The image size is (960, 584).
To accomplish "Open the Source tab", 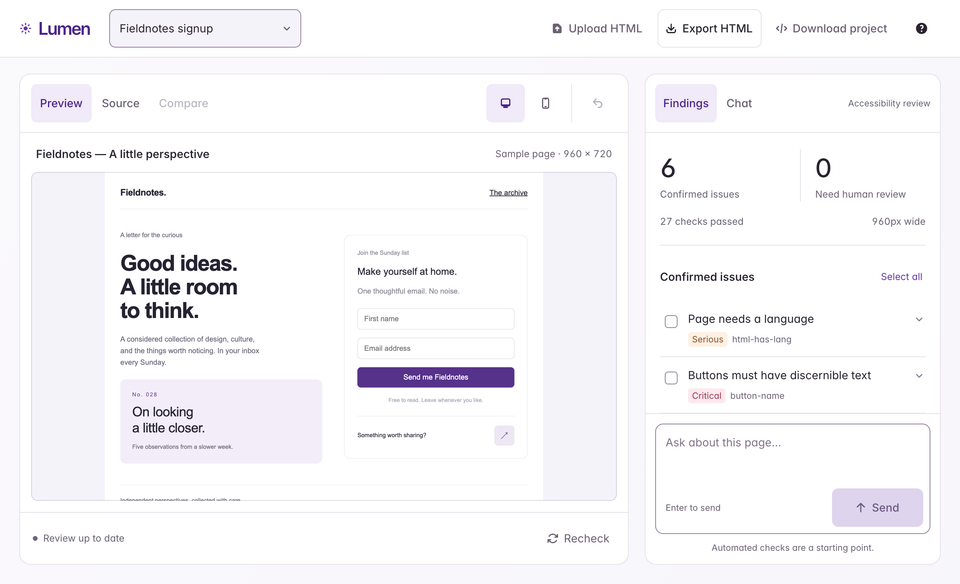I will [x=121, y=103].
